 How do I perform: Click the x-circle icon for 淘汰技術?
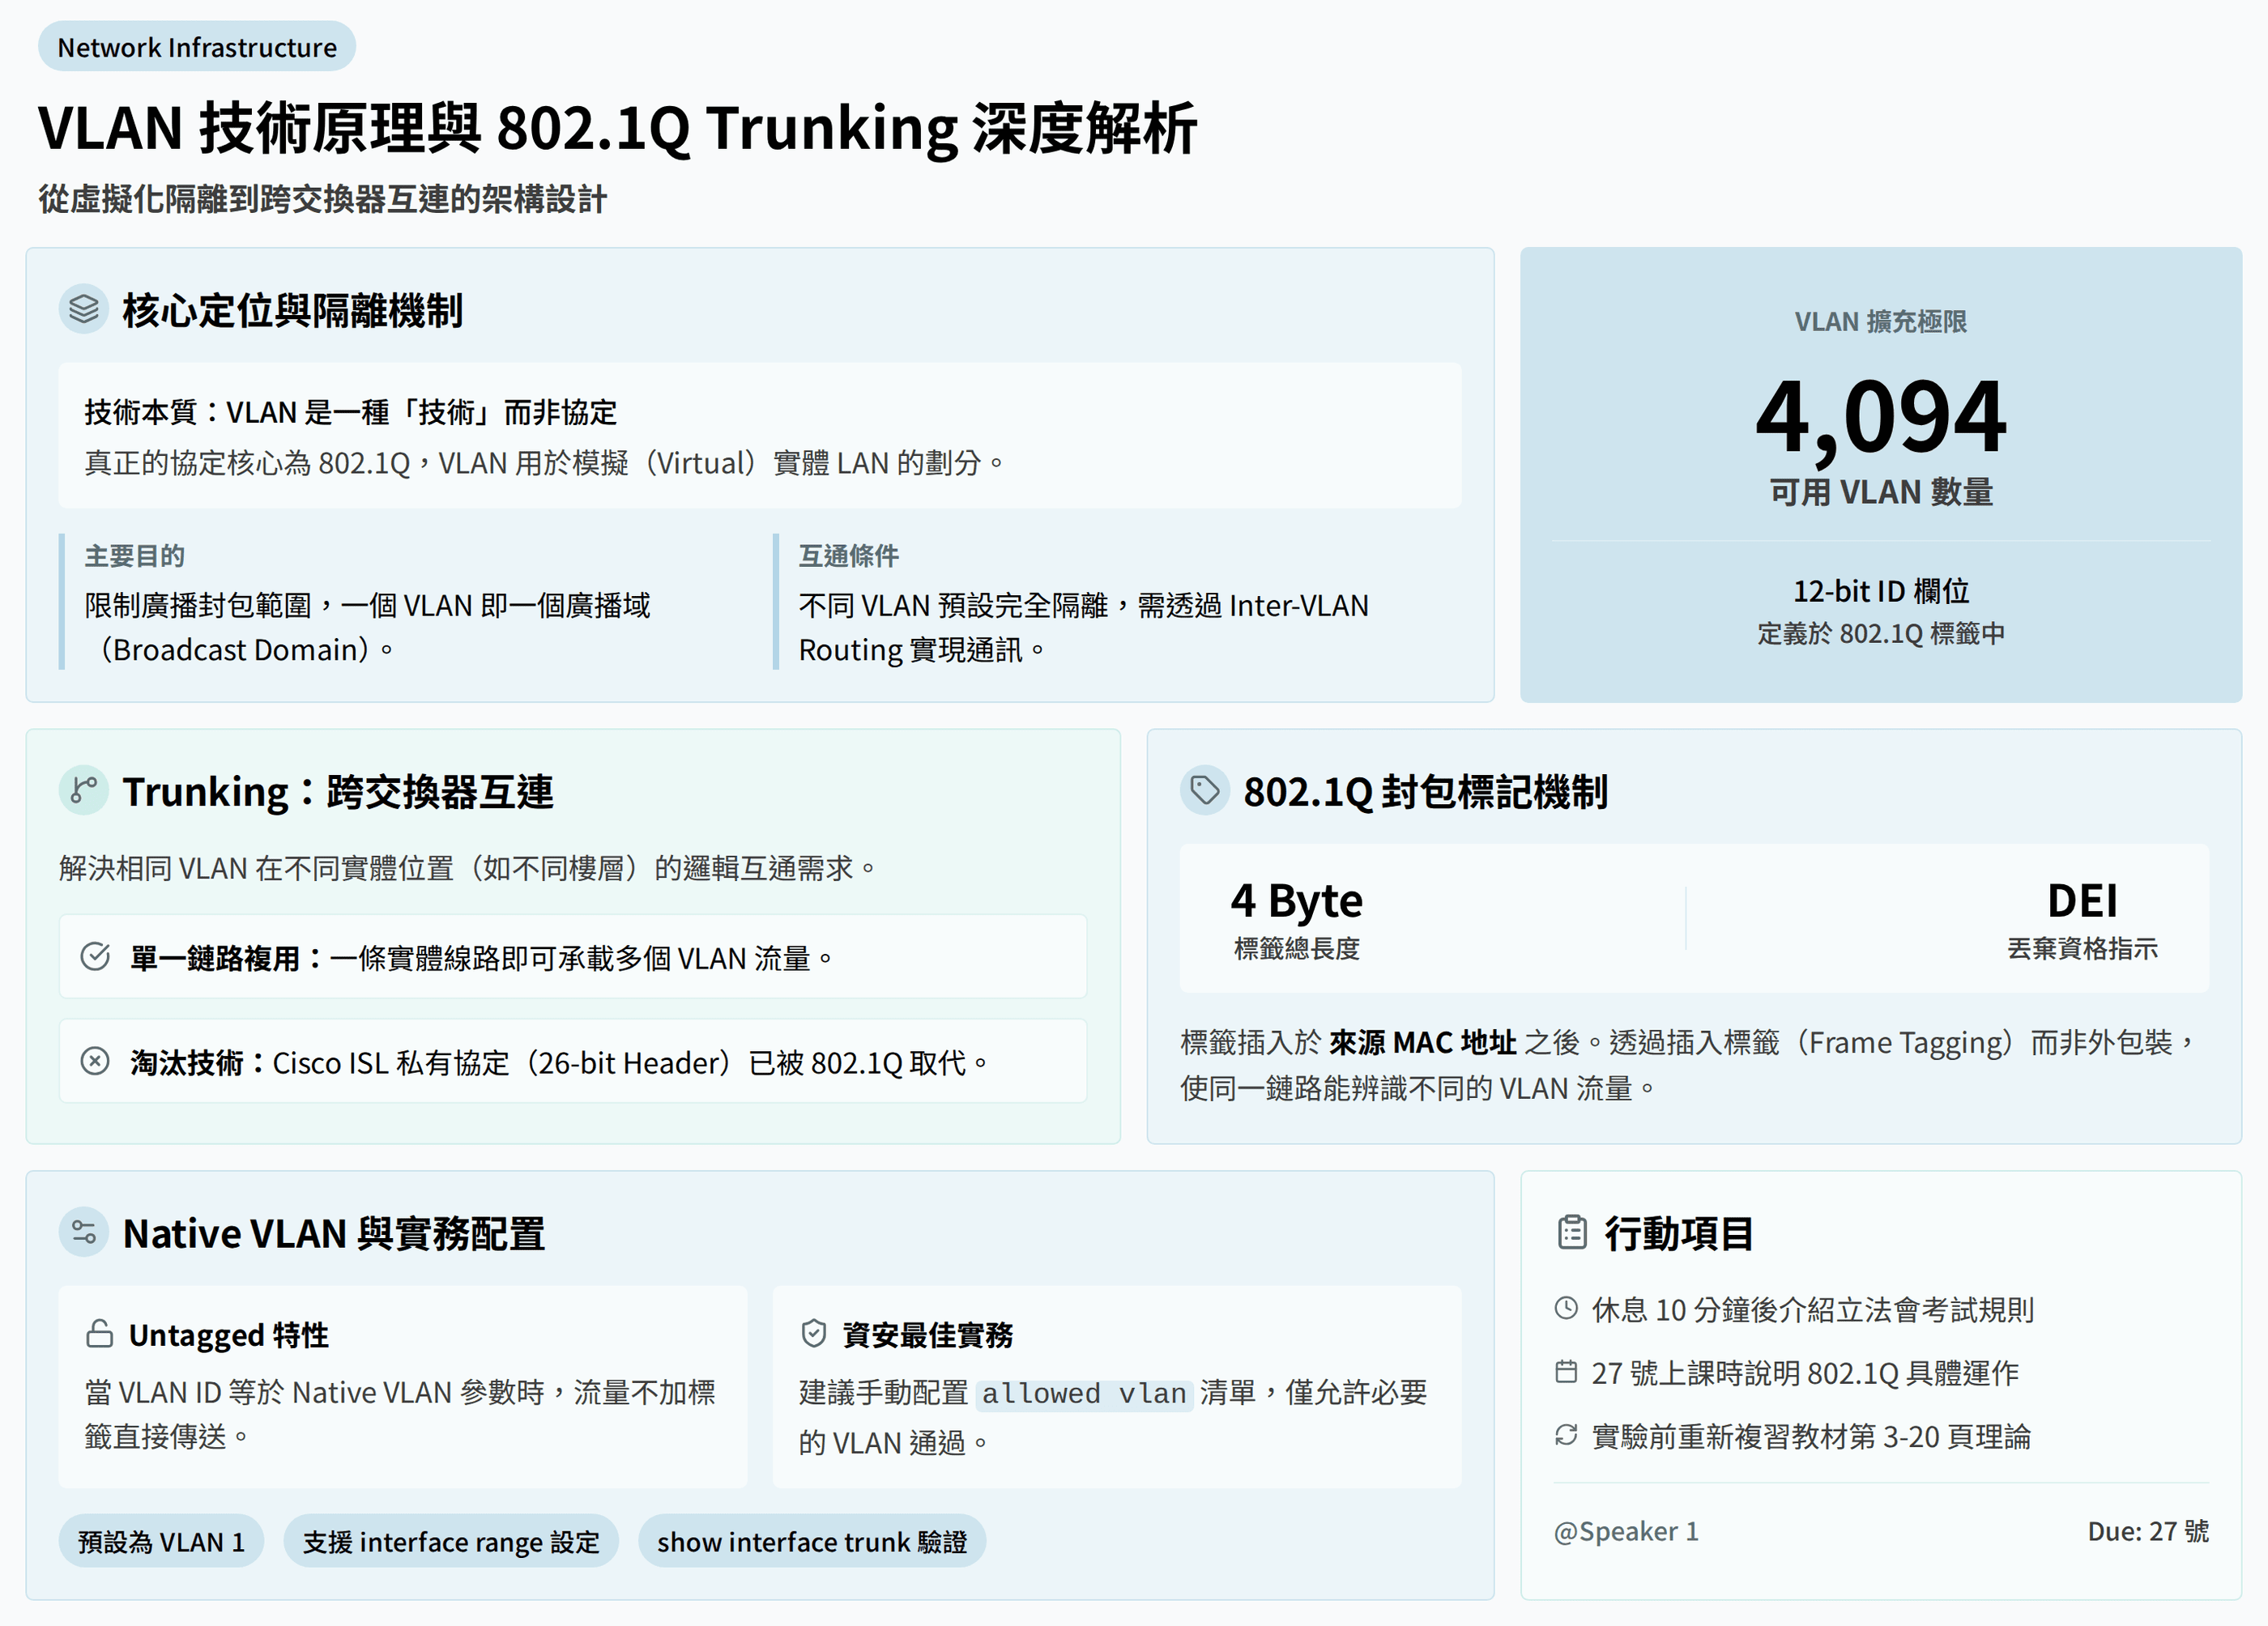95,1061
